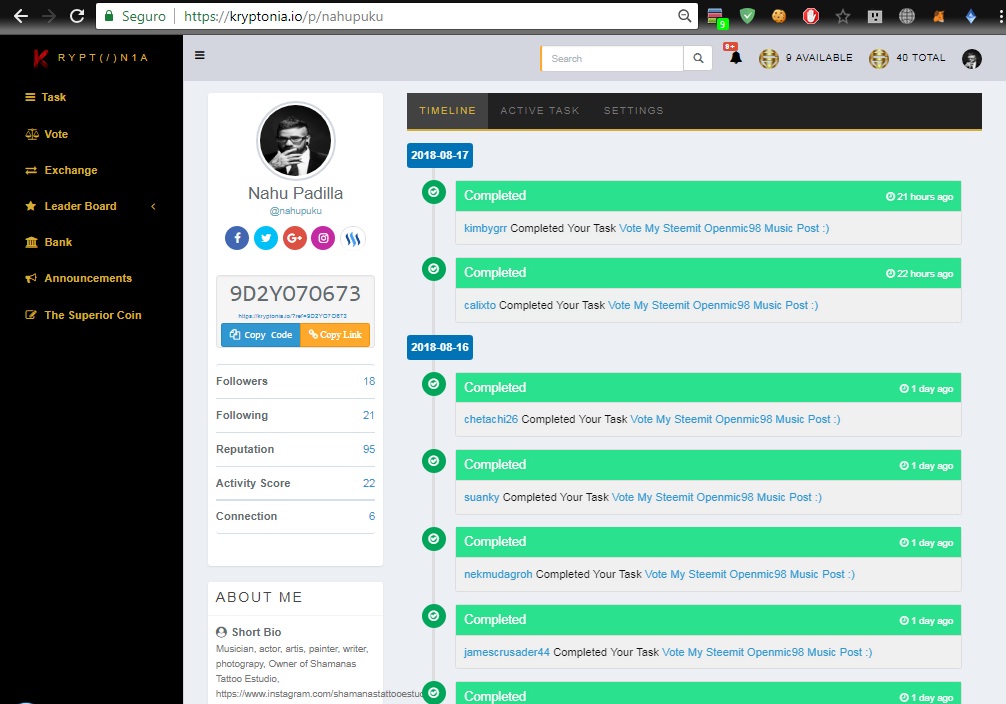
Task: Click check icon beside jamescrusader44 entry
Action: [x=434, y=616]
